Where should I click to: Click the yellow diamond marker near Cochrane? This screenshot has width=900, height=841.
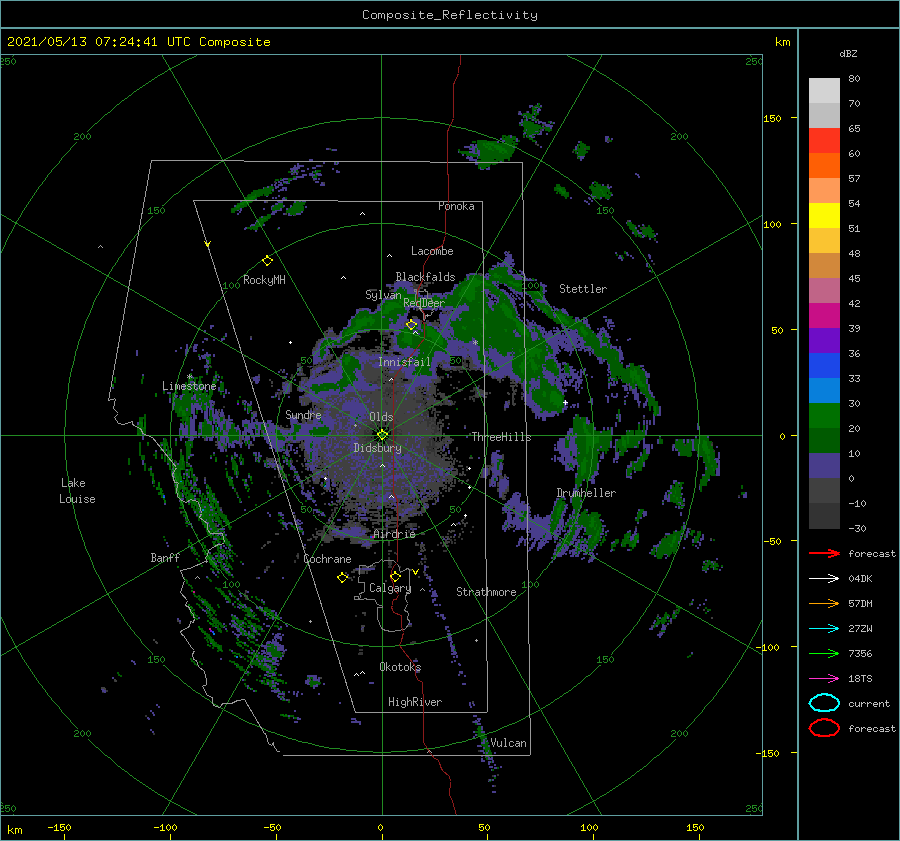click(342, 577)
